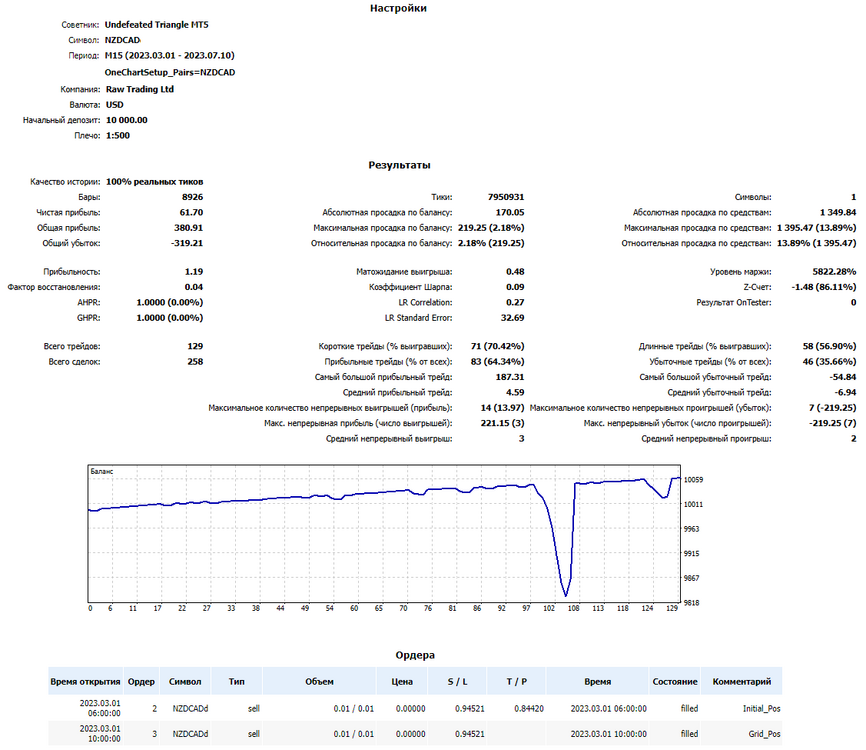
Task: Click the T / P column header
Action: [x=516, y=682]
